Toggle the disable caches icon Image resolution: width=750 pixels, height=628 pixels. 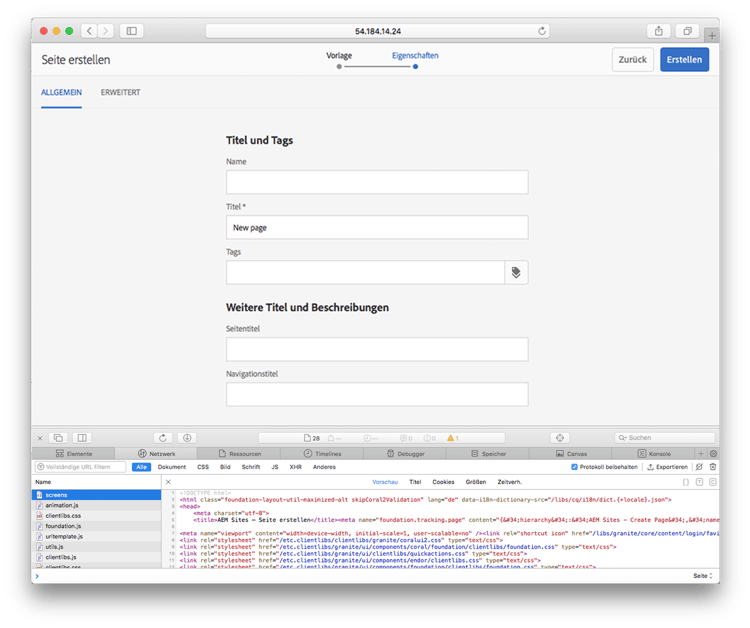pos(699,467)
